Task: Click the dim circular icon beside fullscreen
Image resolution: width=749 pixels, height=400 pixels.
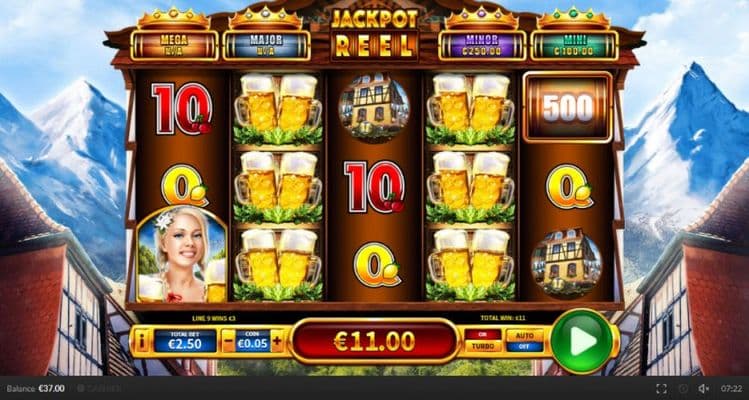Action: pyautogui.click(x=683, y=389)
